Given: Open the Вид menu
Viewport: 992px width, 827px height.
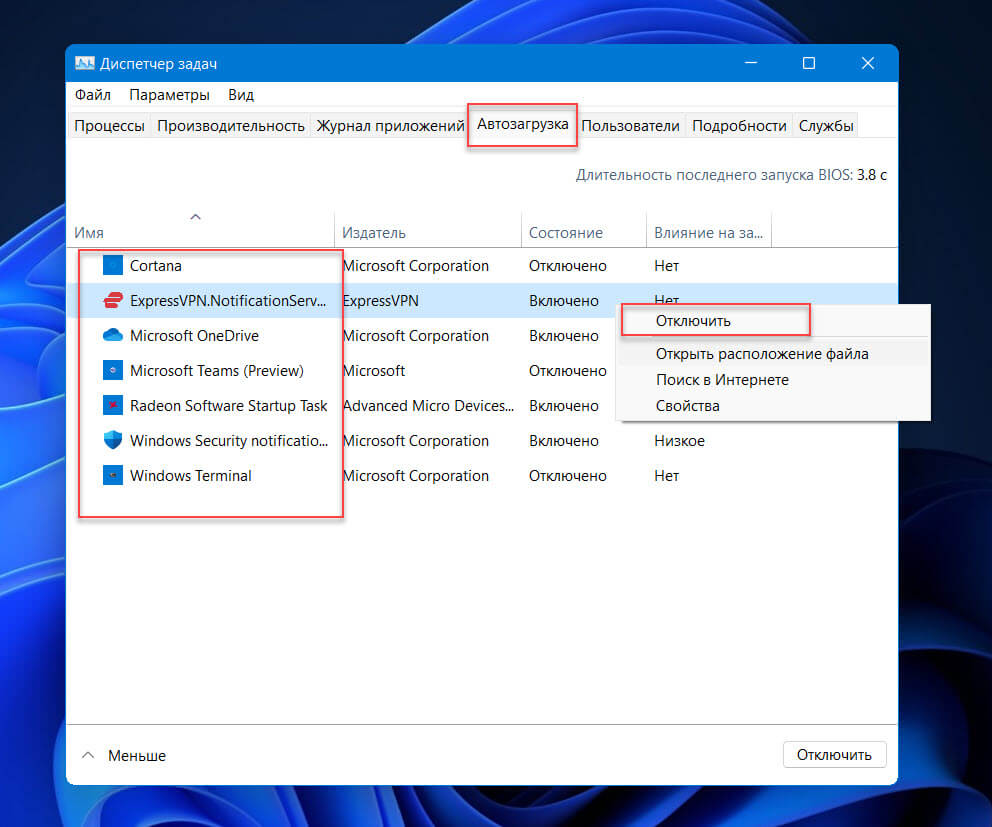Looking at the screenshot, I should (241, 95).
